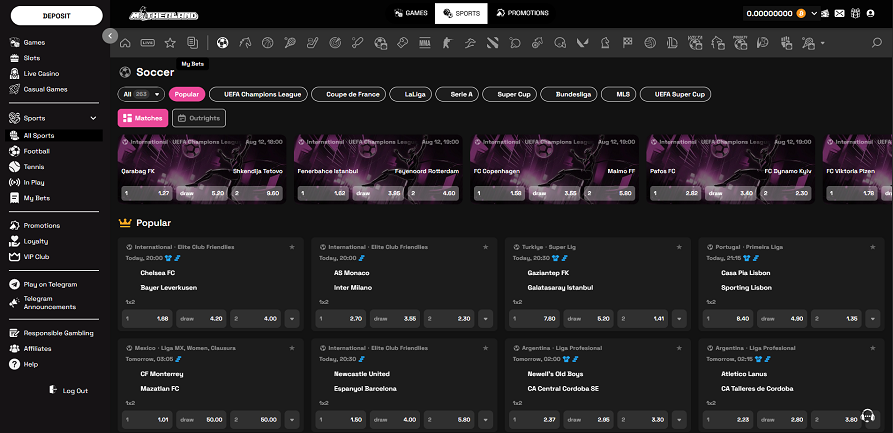Select the MMA sport icon
The height and width of the screenshot is (433, 893).
click(425, 43)
